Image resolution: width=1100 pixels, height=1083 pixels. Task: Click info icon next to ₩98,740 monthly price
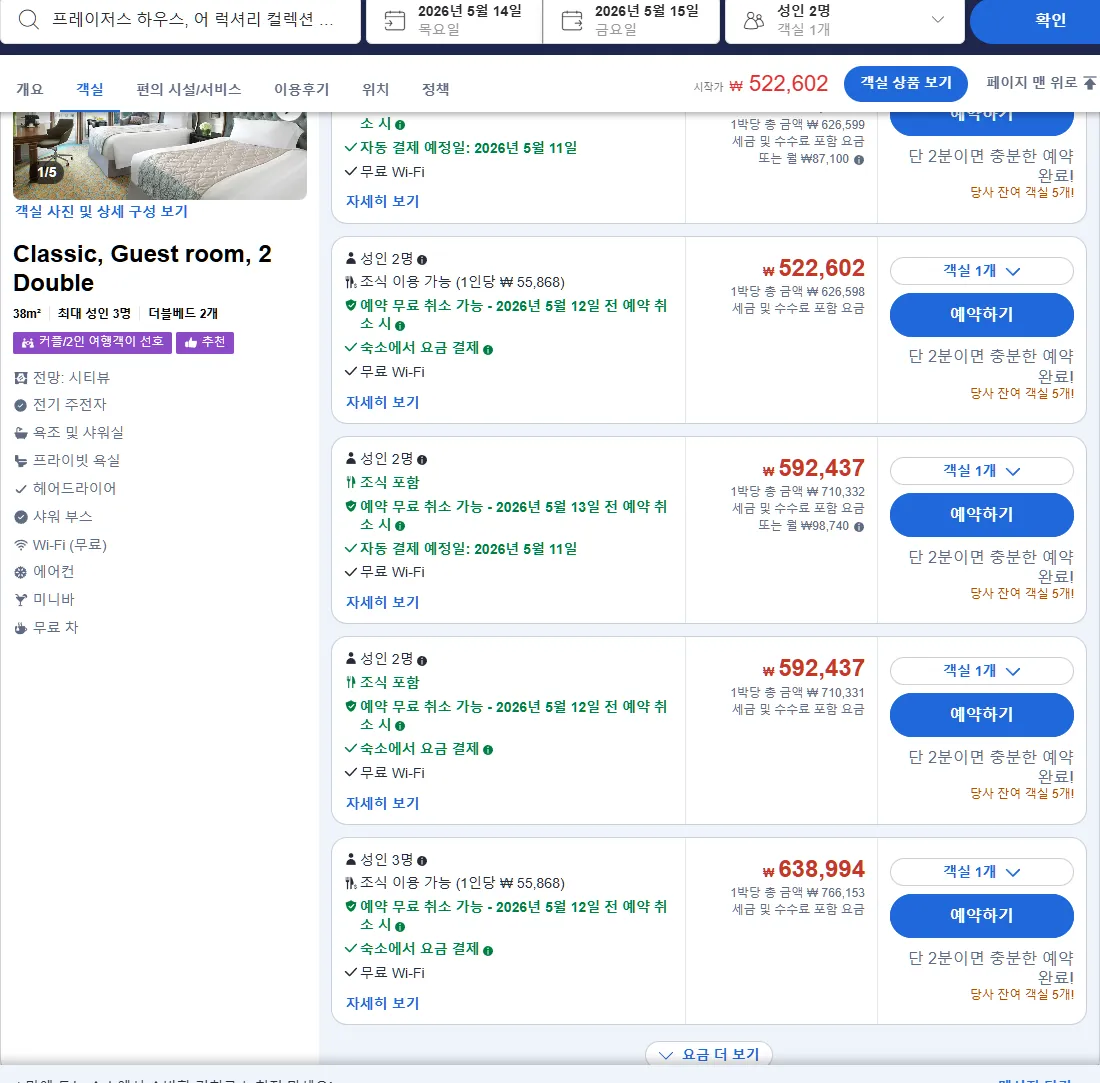click(859, 527)
